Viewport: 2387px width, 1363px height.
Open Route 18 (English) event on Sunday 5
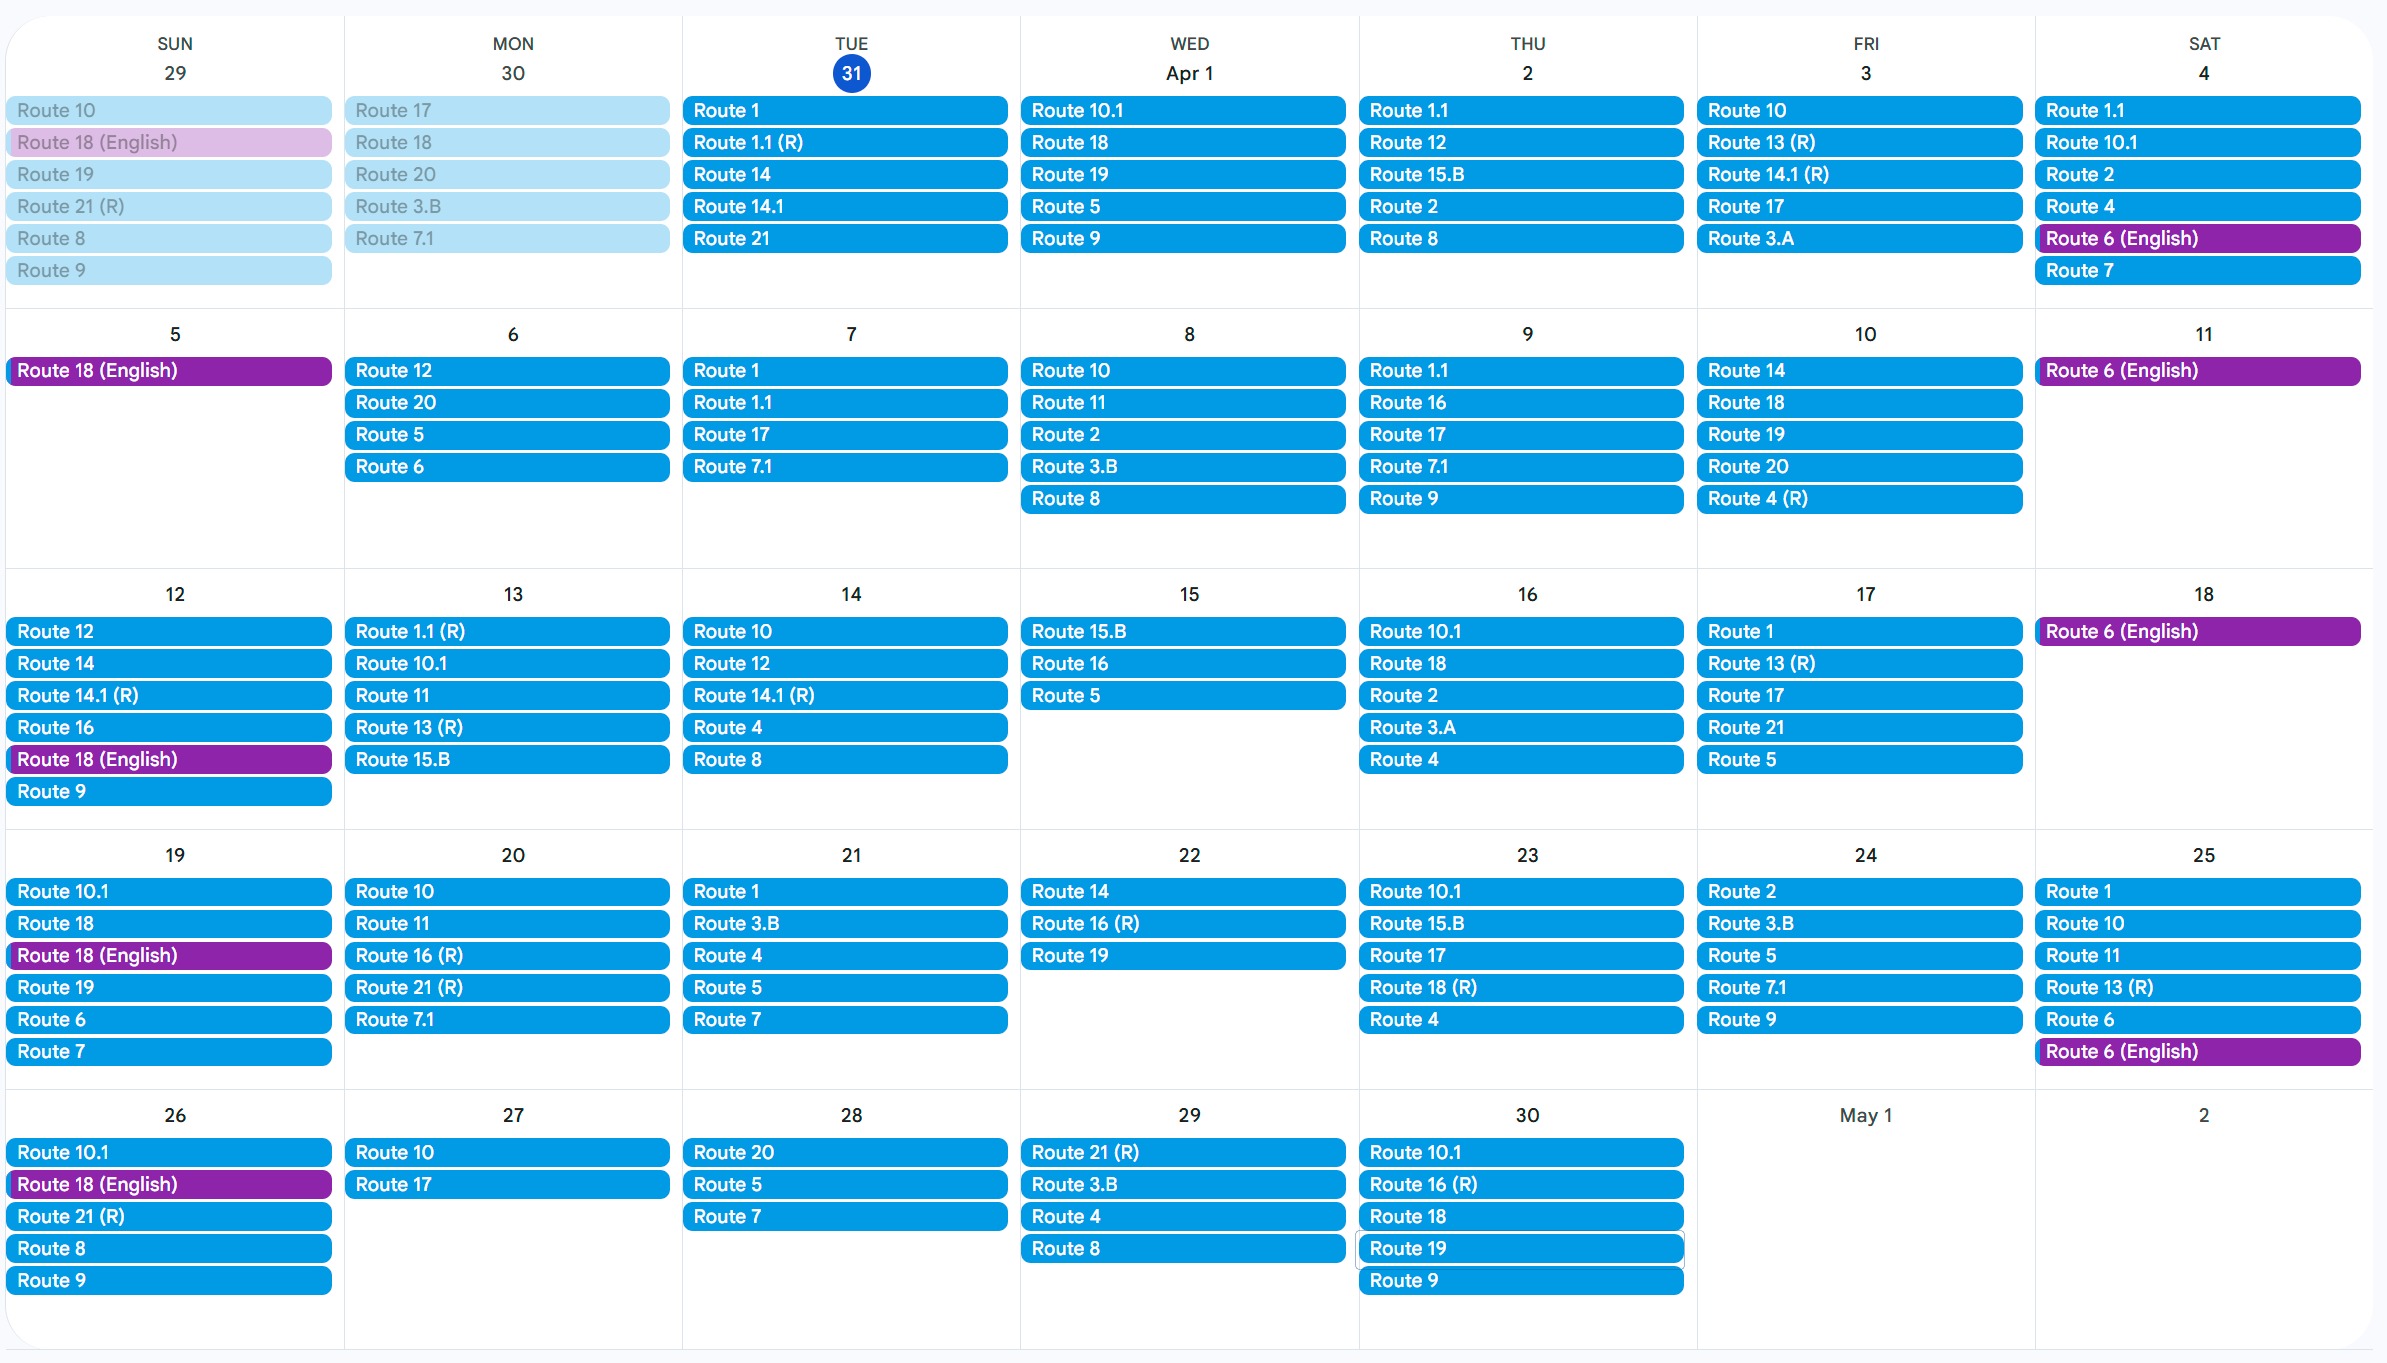pyautogui.click(x=168, y=371)
